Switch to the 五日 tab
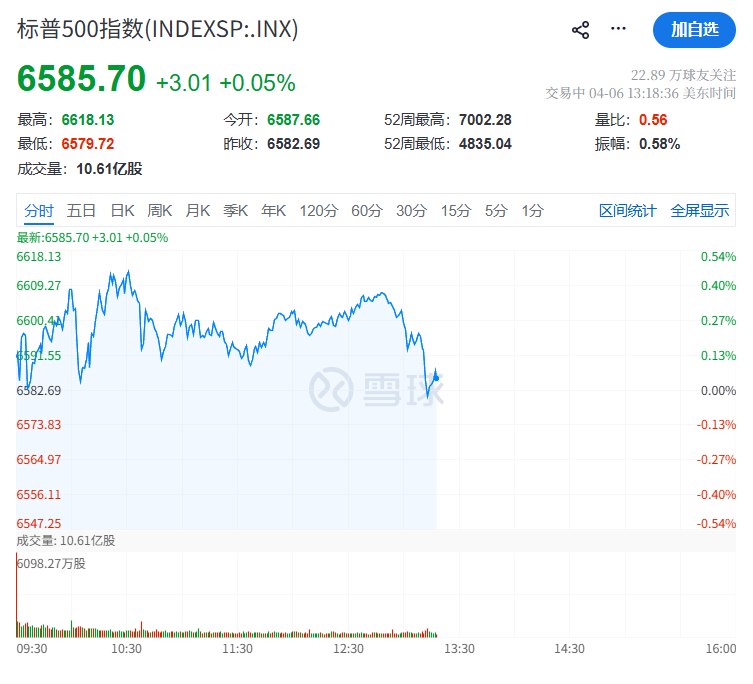 pyautogui.click(x=81, y=211)
